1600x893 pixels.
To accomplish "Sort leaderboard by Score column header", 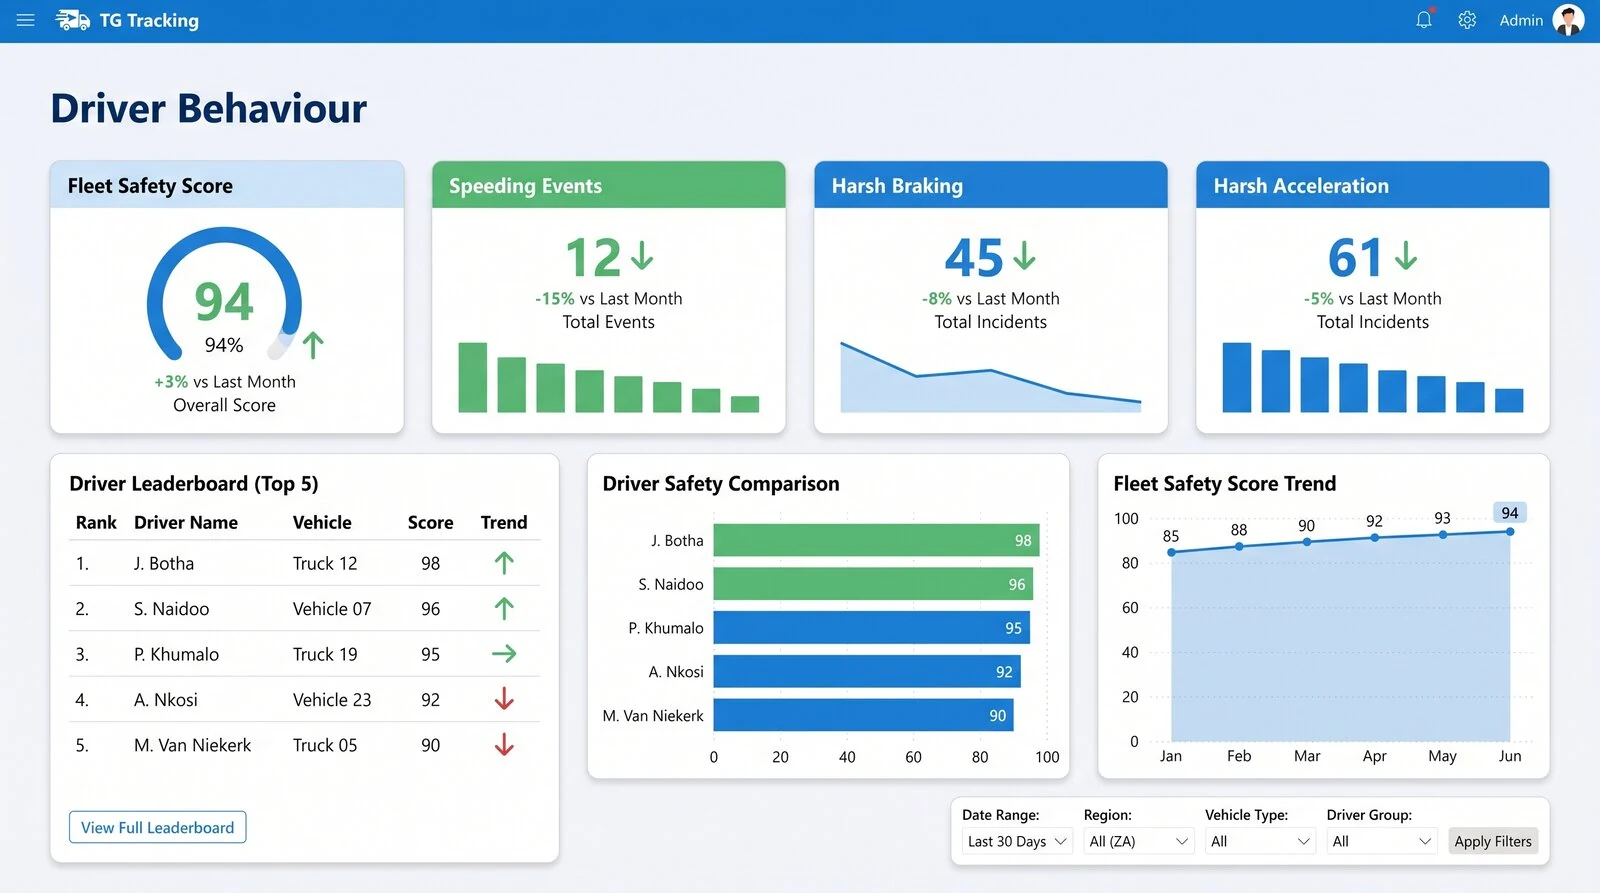I will pyautogui.click(x=430, y=522).
